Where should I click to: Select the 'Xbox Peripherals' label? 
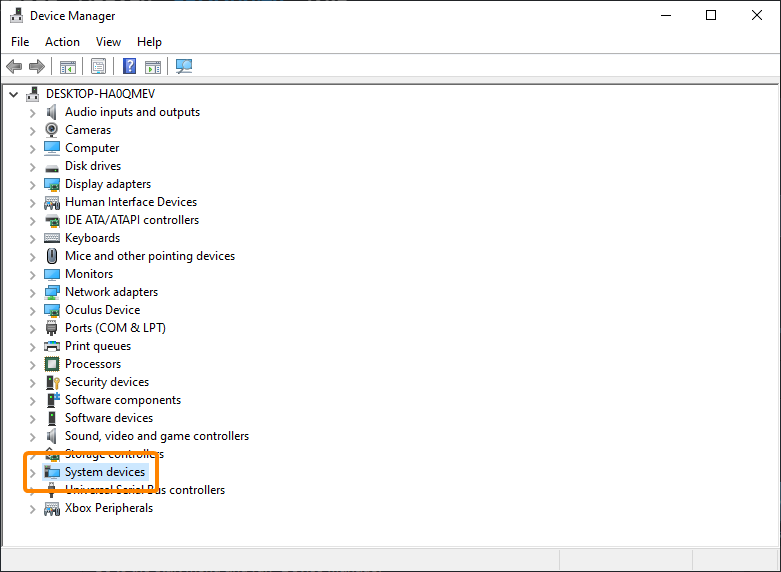click(109, 508)
